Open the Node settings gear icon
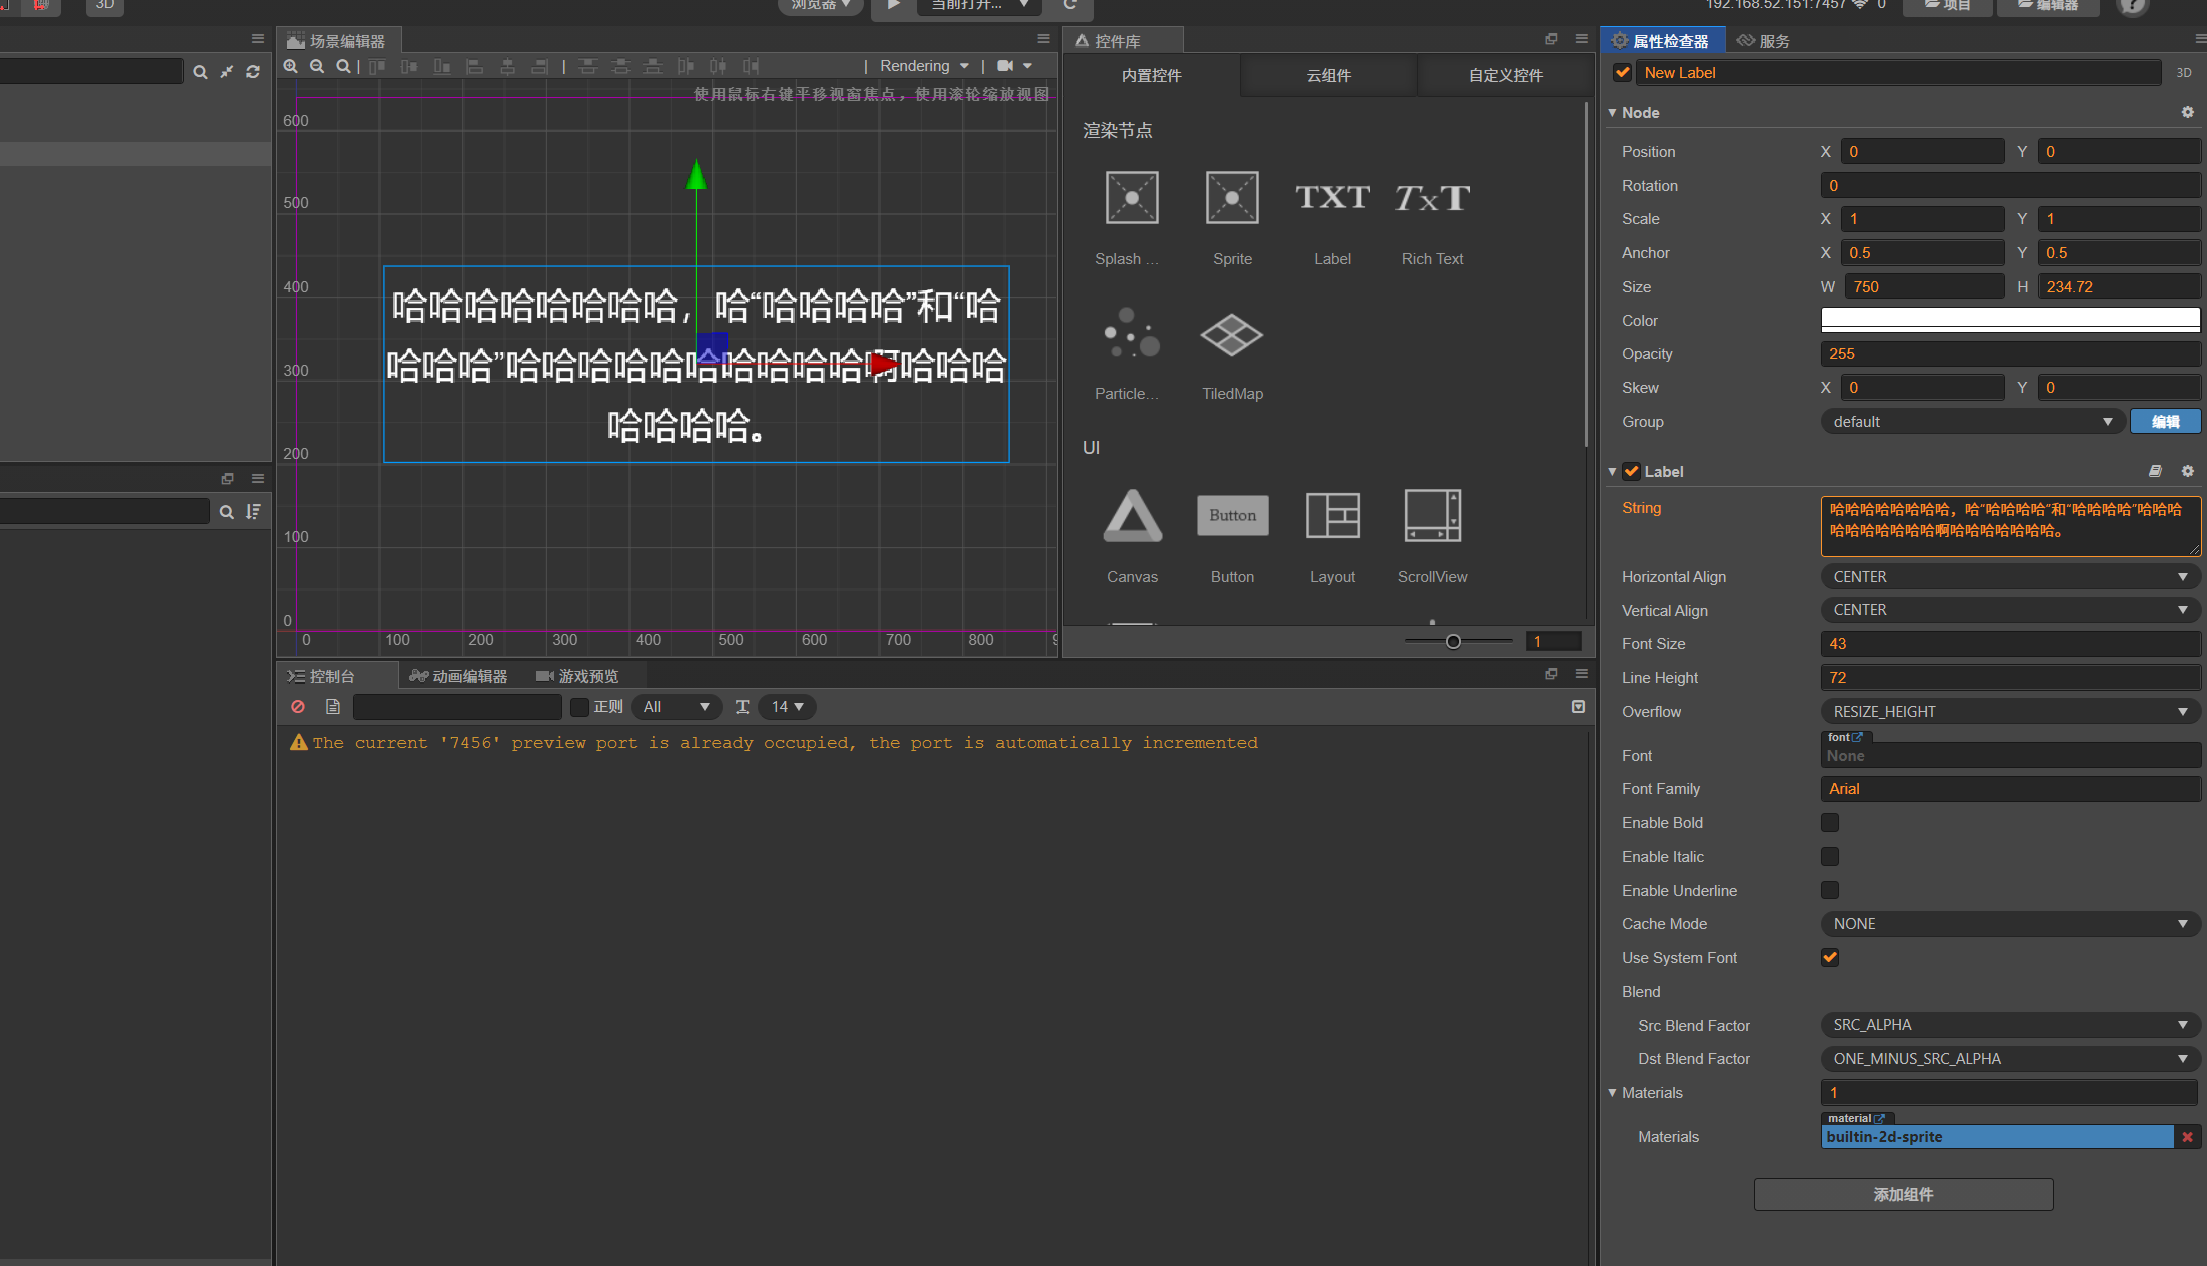 2187,112
